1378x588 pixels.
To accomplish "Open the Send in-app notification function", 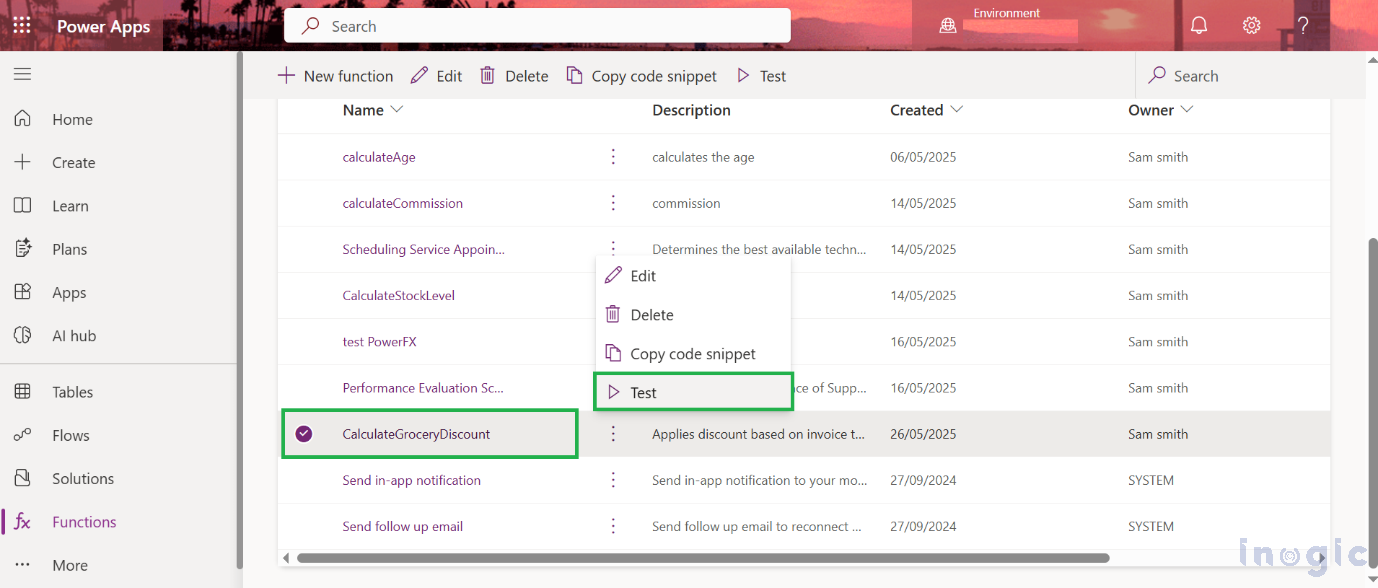I will (x=412, y=480).
